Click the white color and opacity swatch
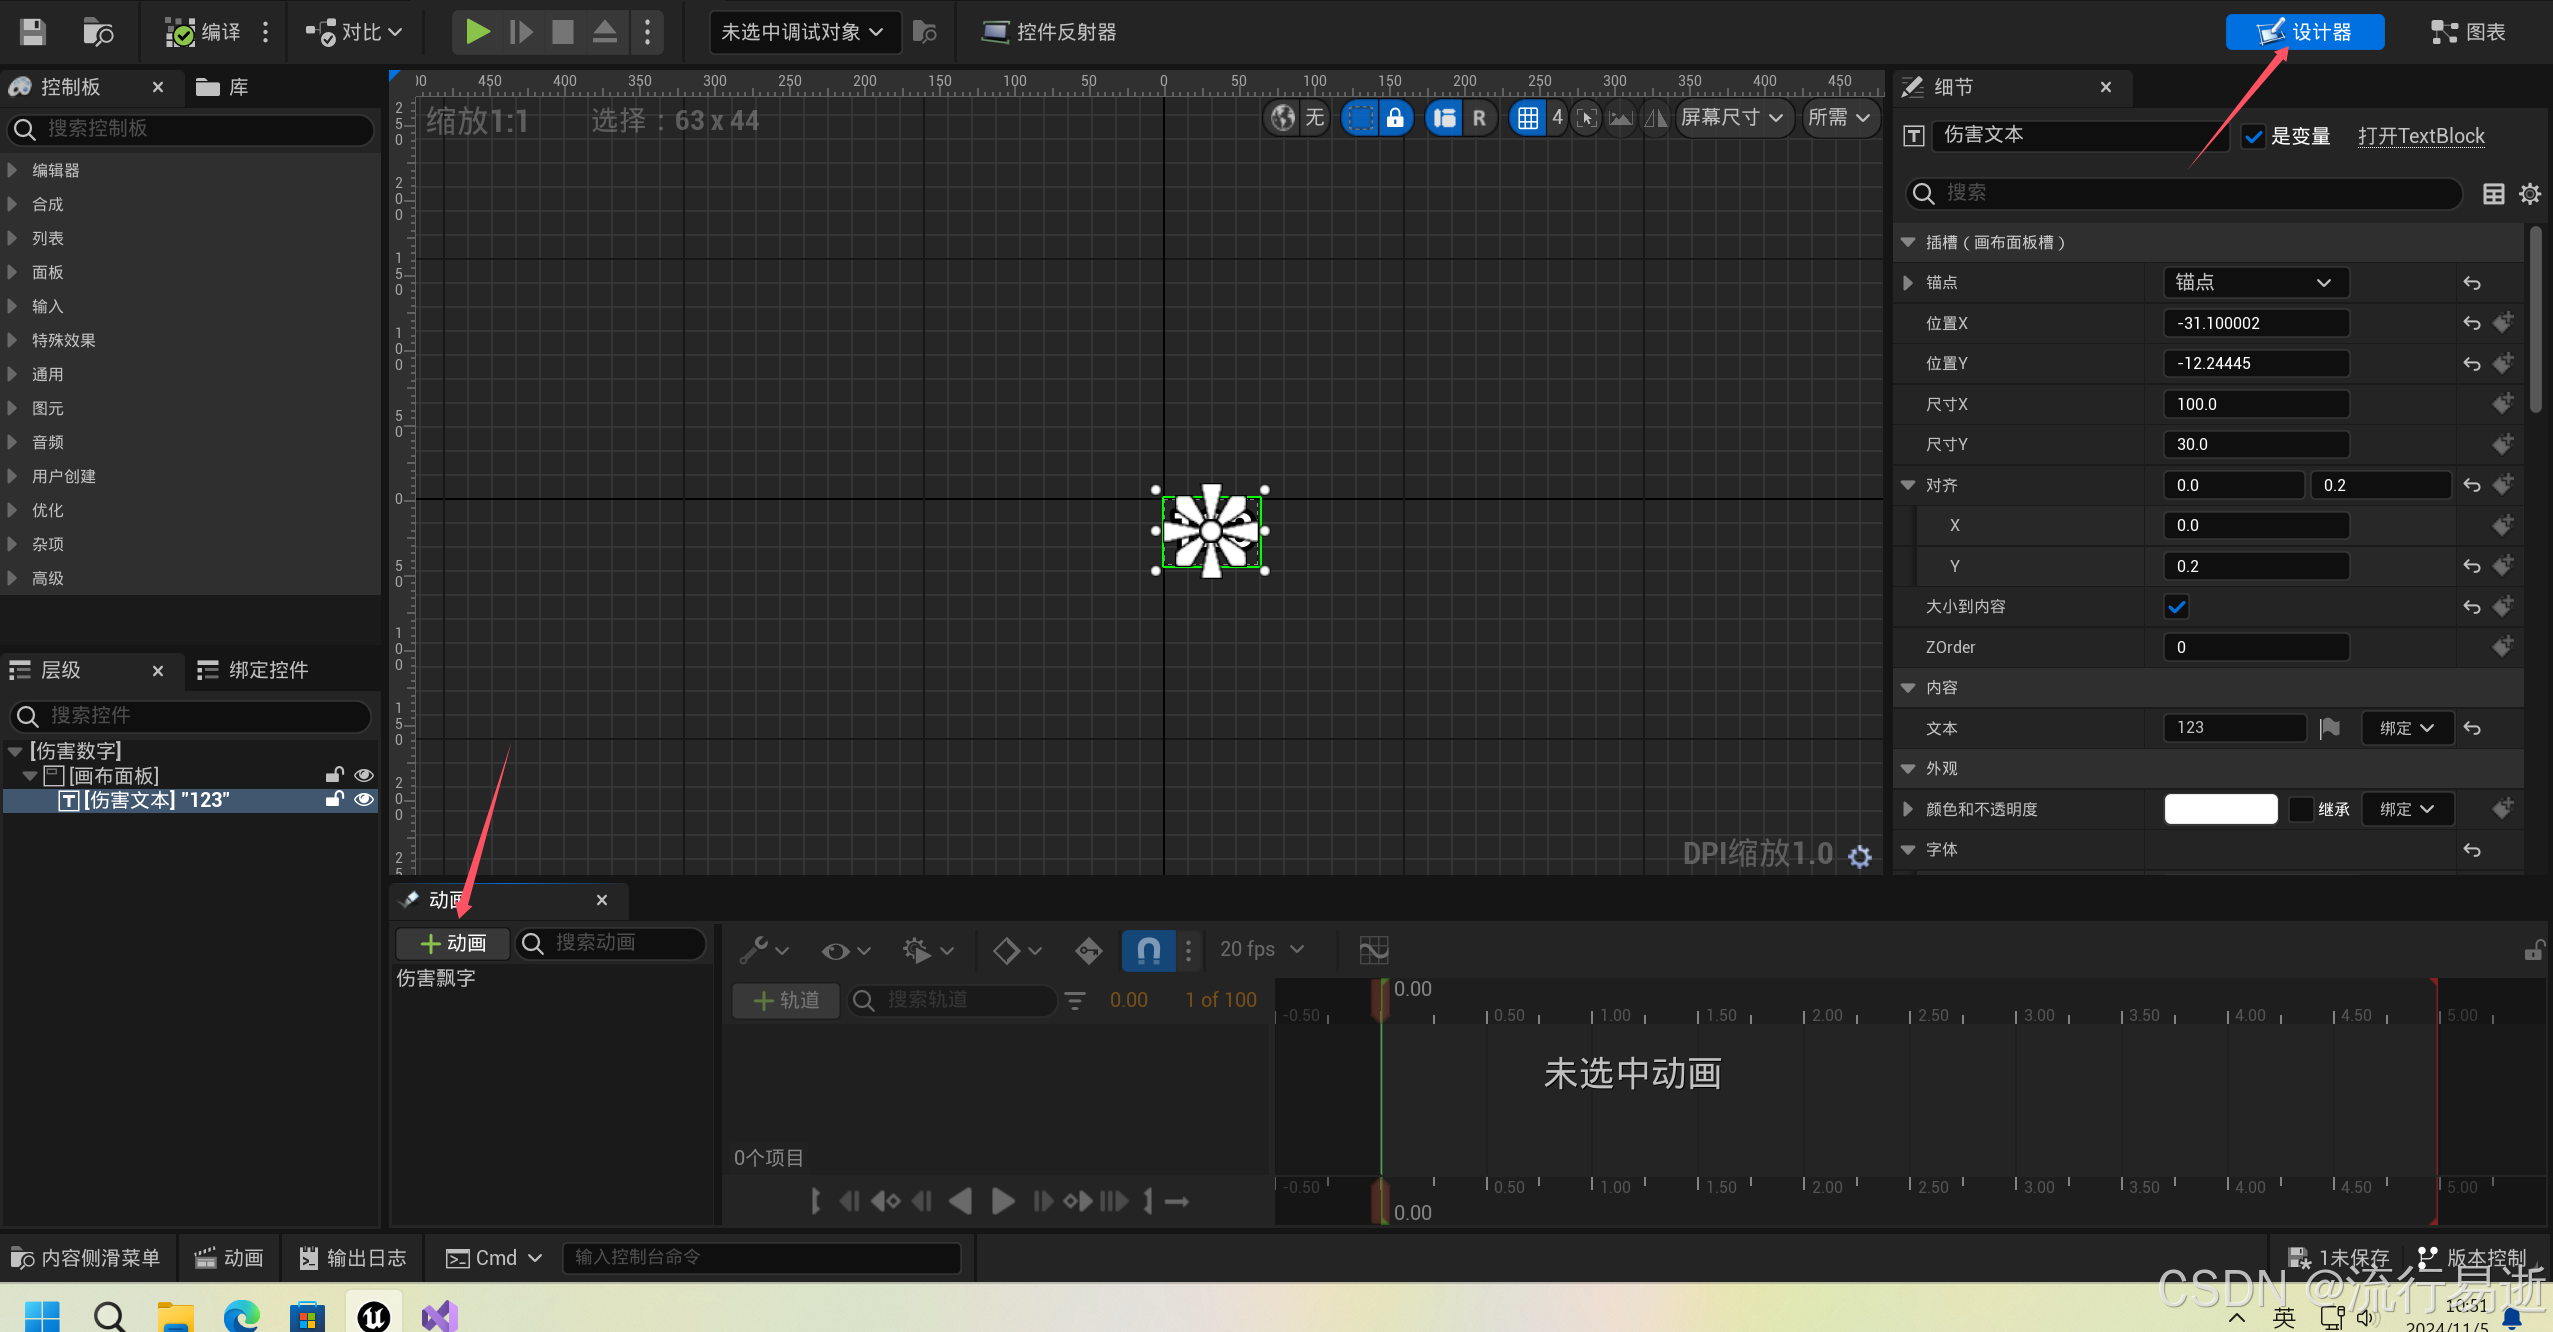2553x1332 pixels. tap(2220, 809)
